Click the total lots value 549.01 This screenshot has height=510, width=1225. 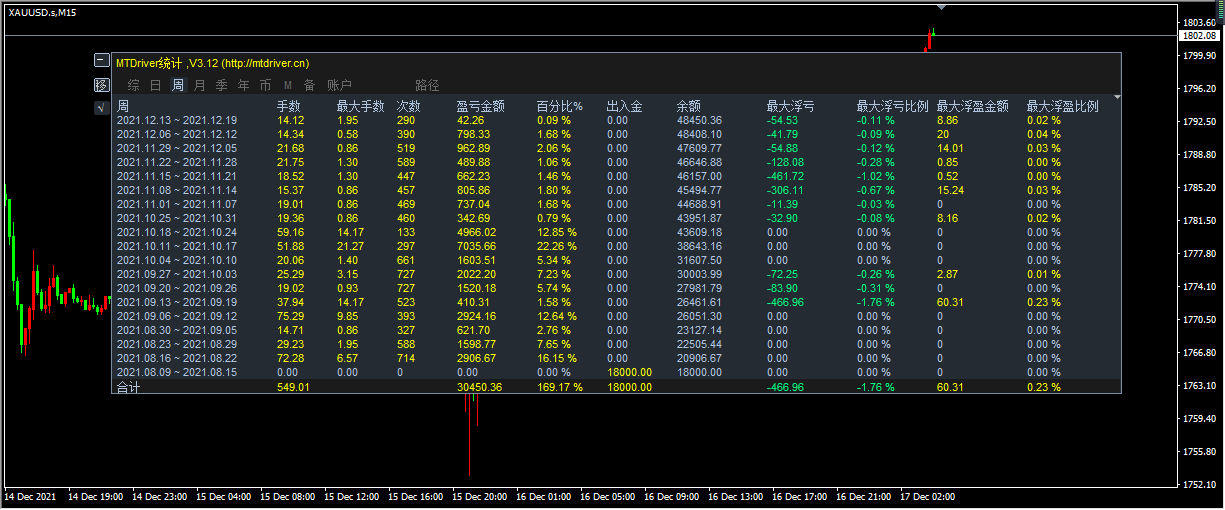click(293, 387)
